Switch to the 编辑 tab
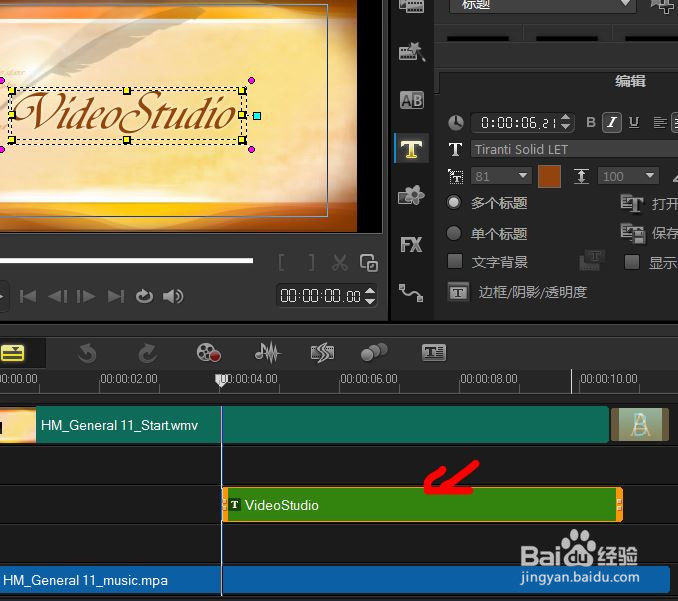 point(630,81)
